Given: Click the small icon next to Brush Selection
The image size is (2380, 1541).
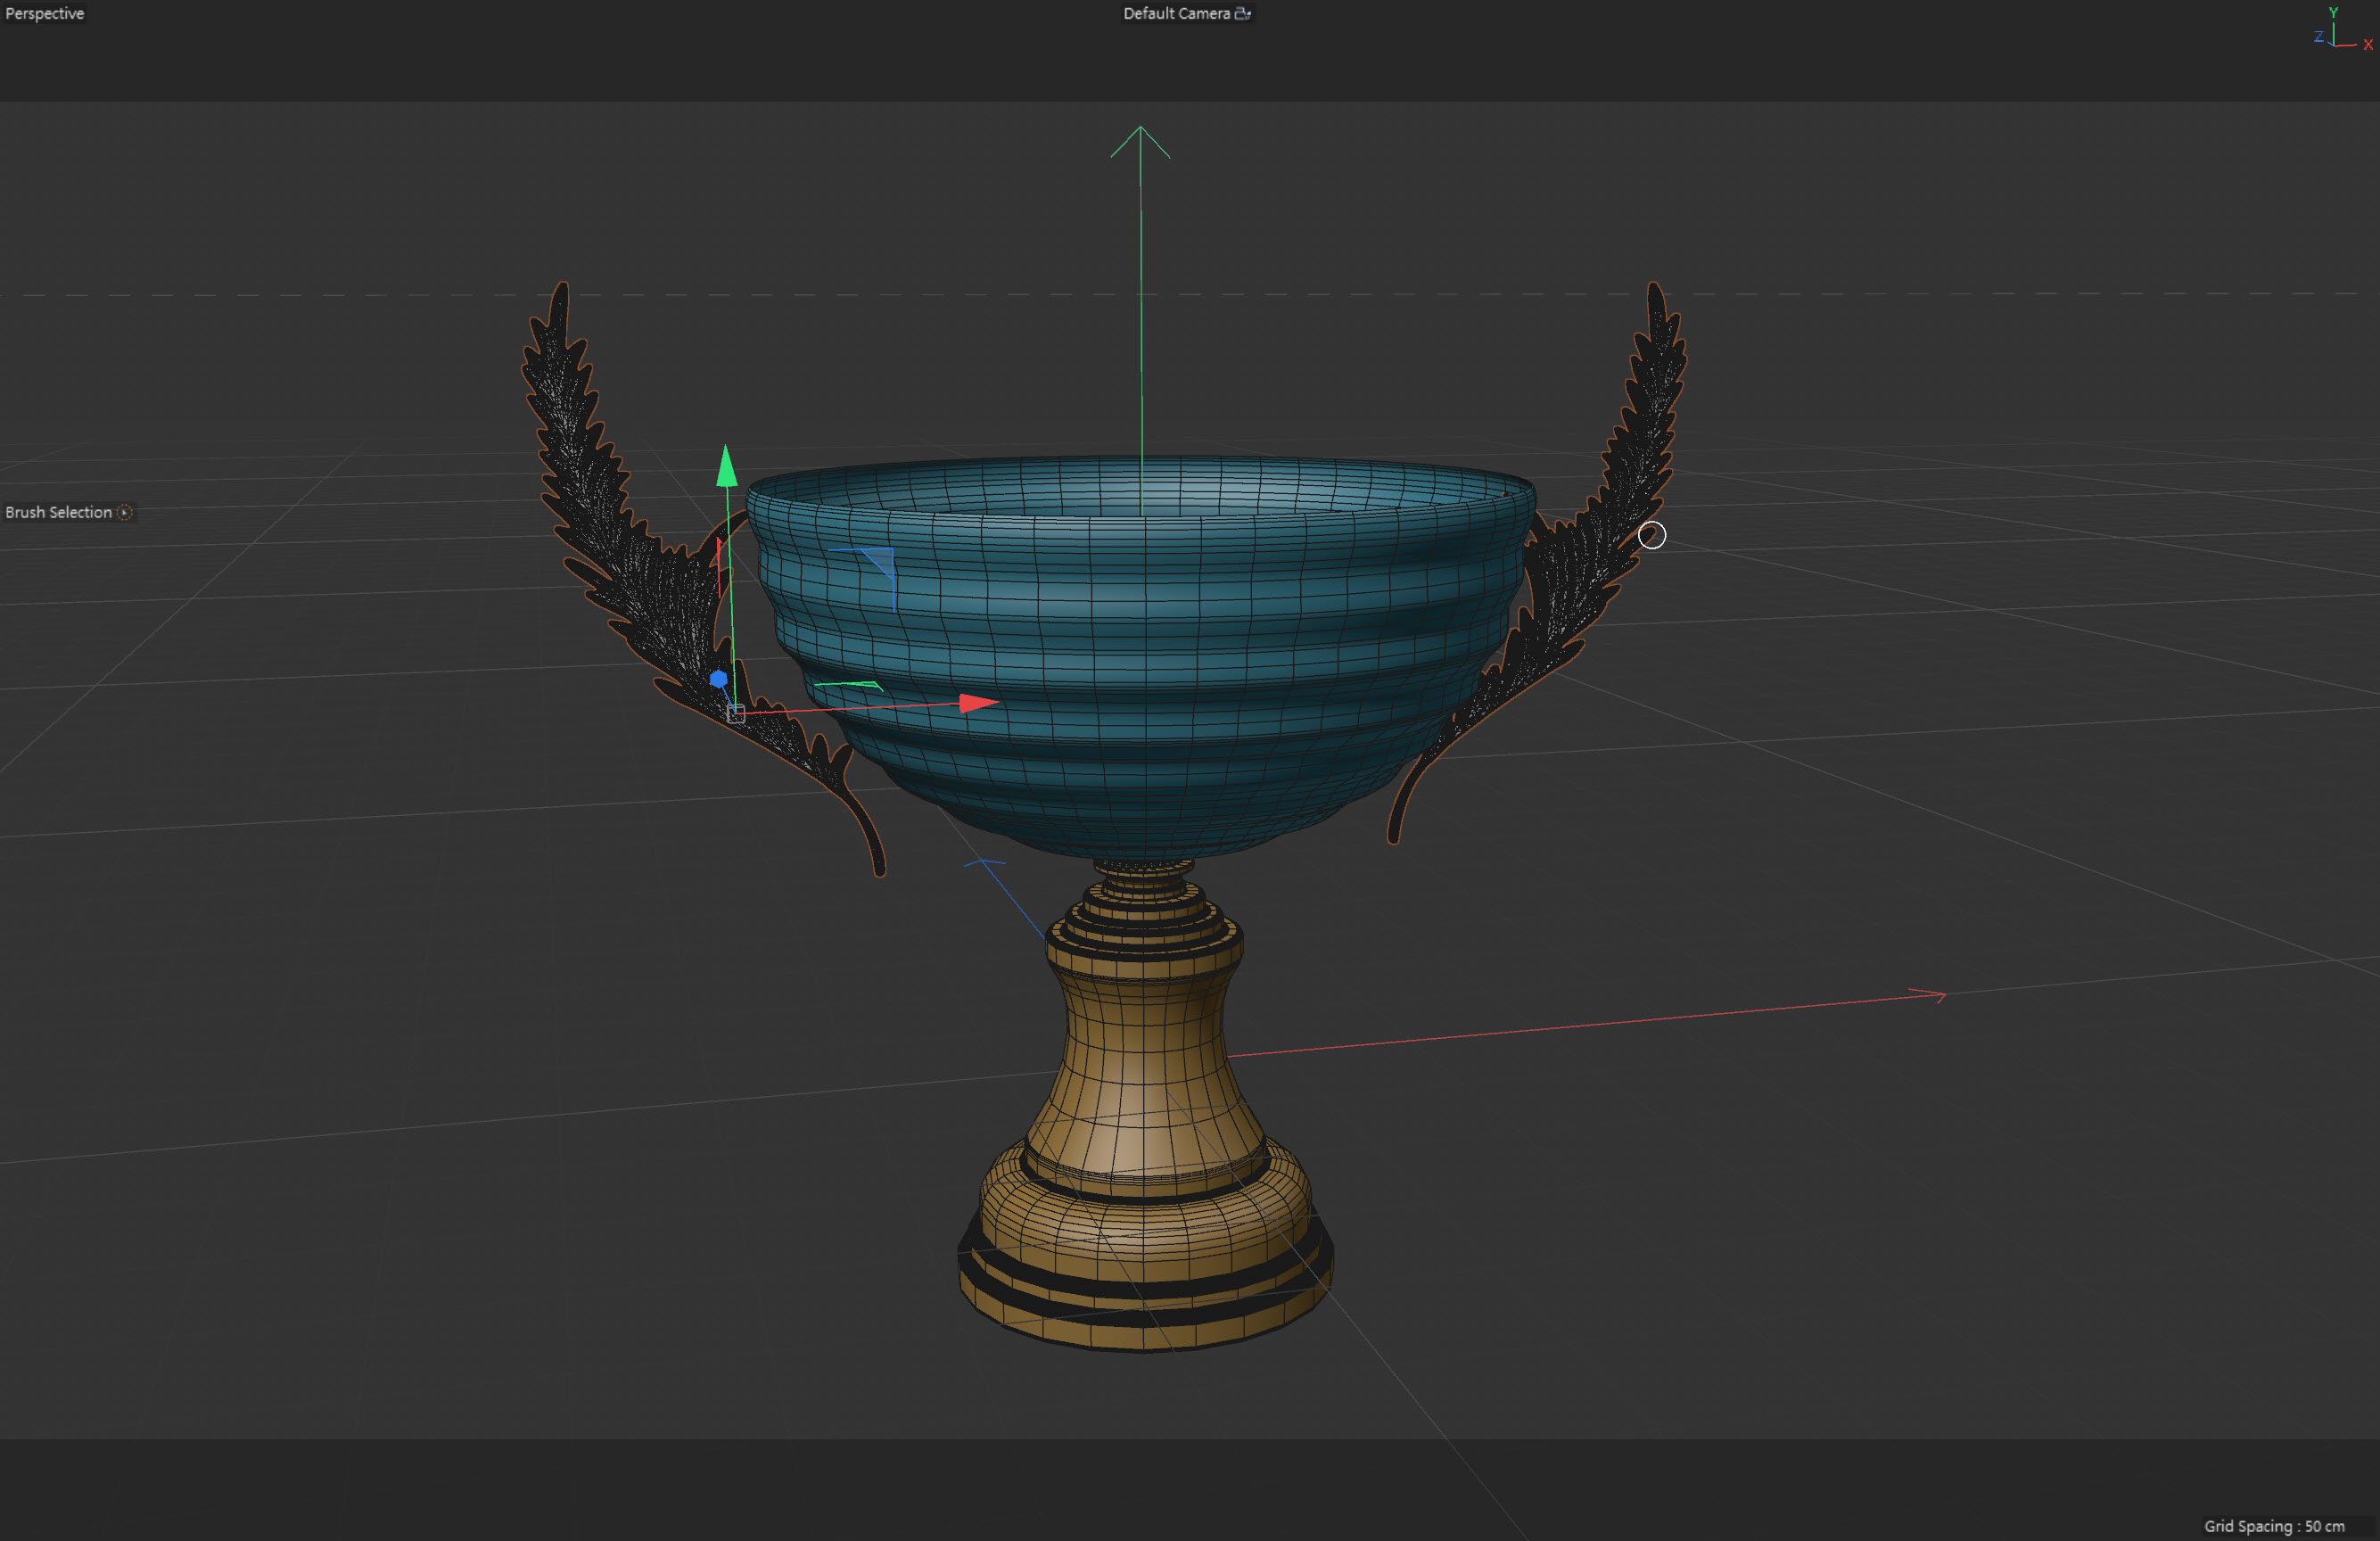Looking at the screenshot, I should point(125,512).
